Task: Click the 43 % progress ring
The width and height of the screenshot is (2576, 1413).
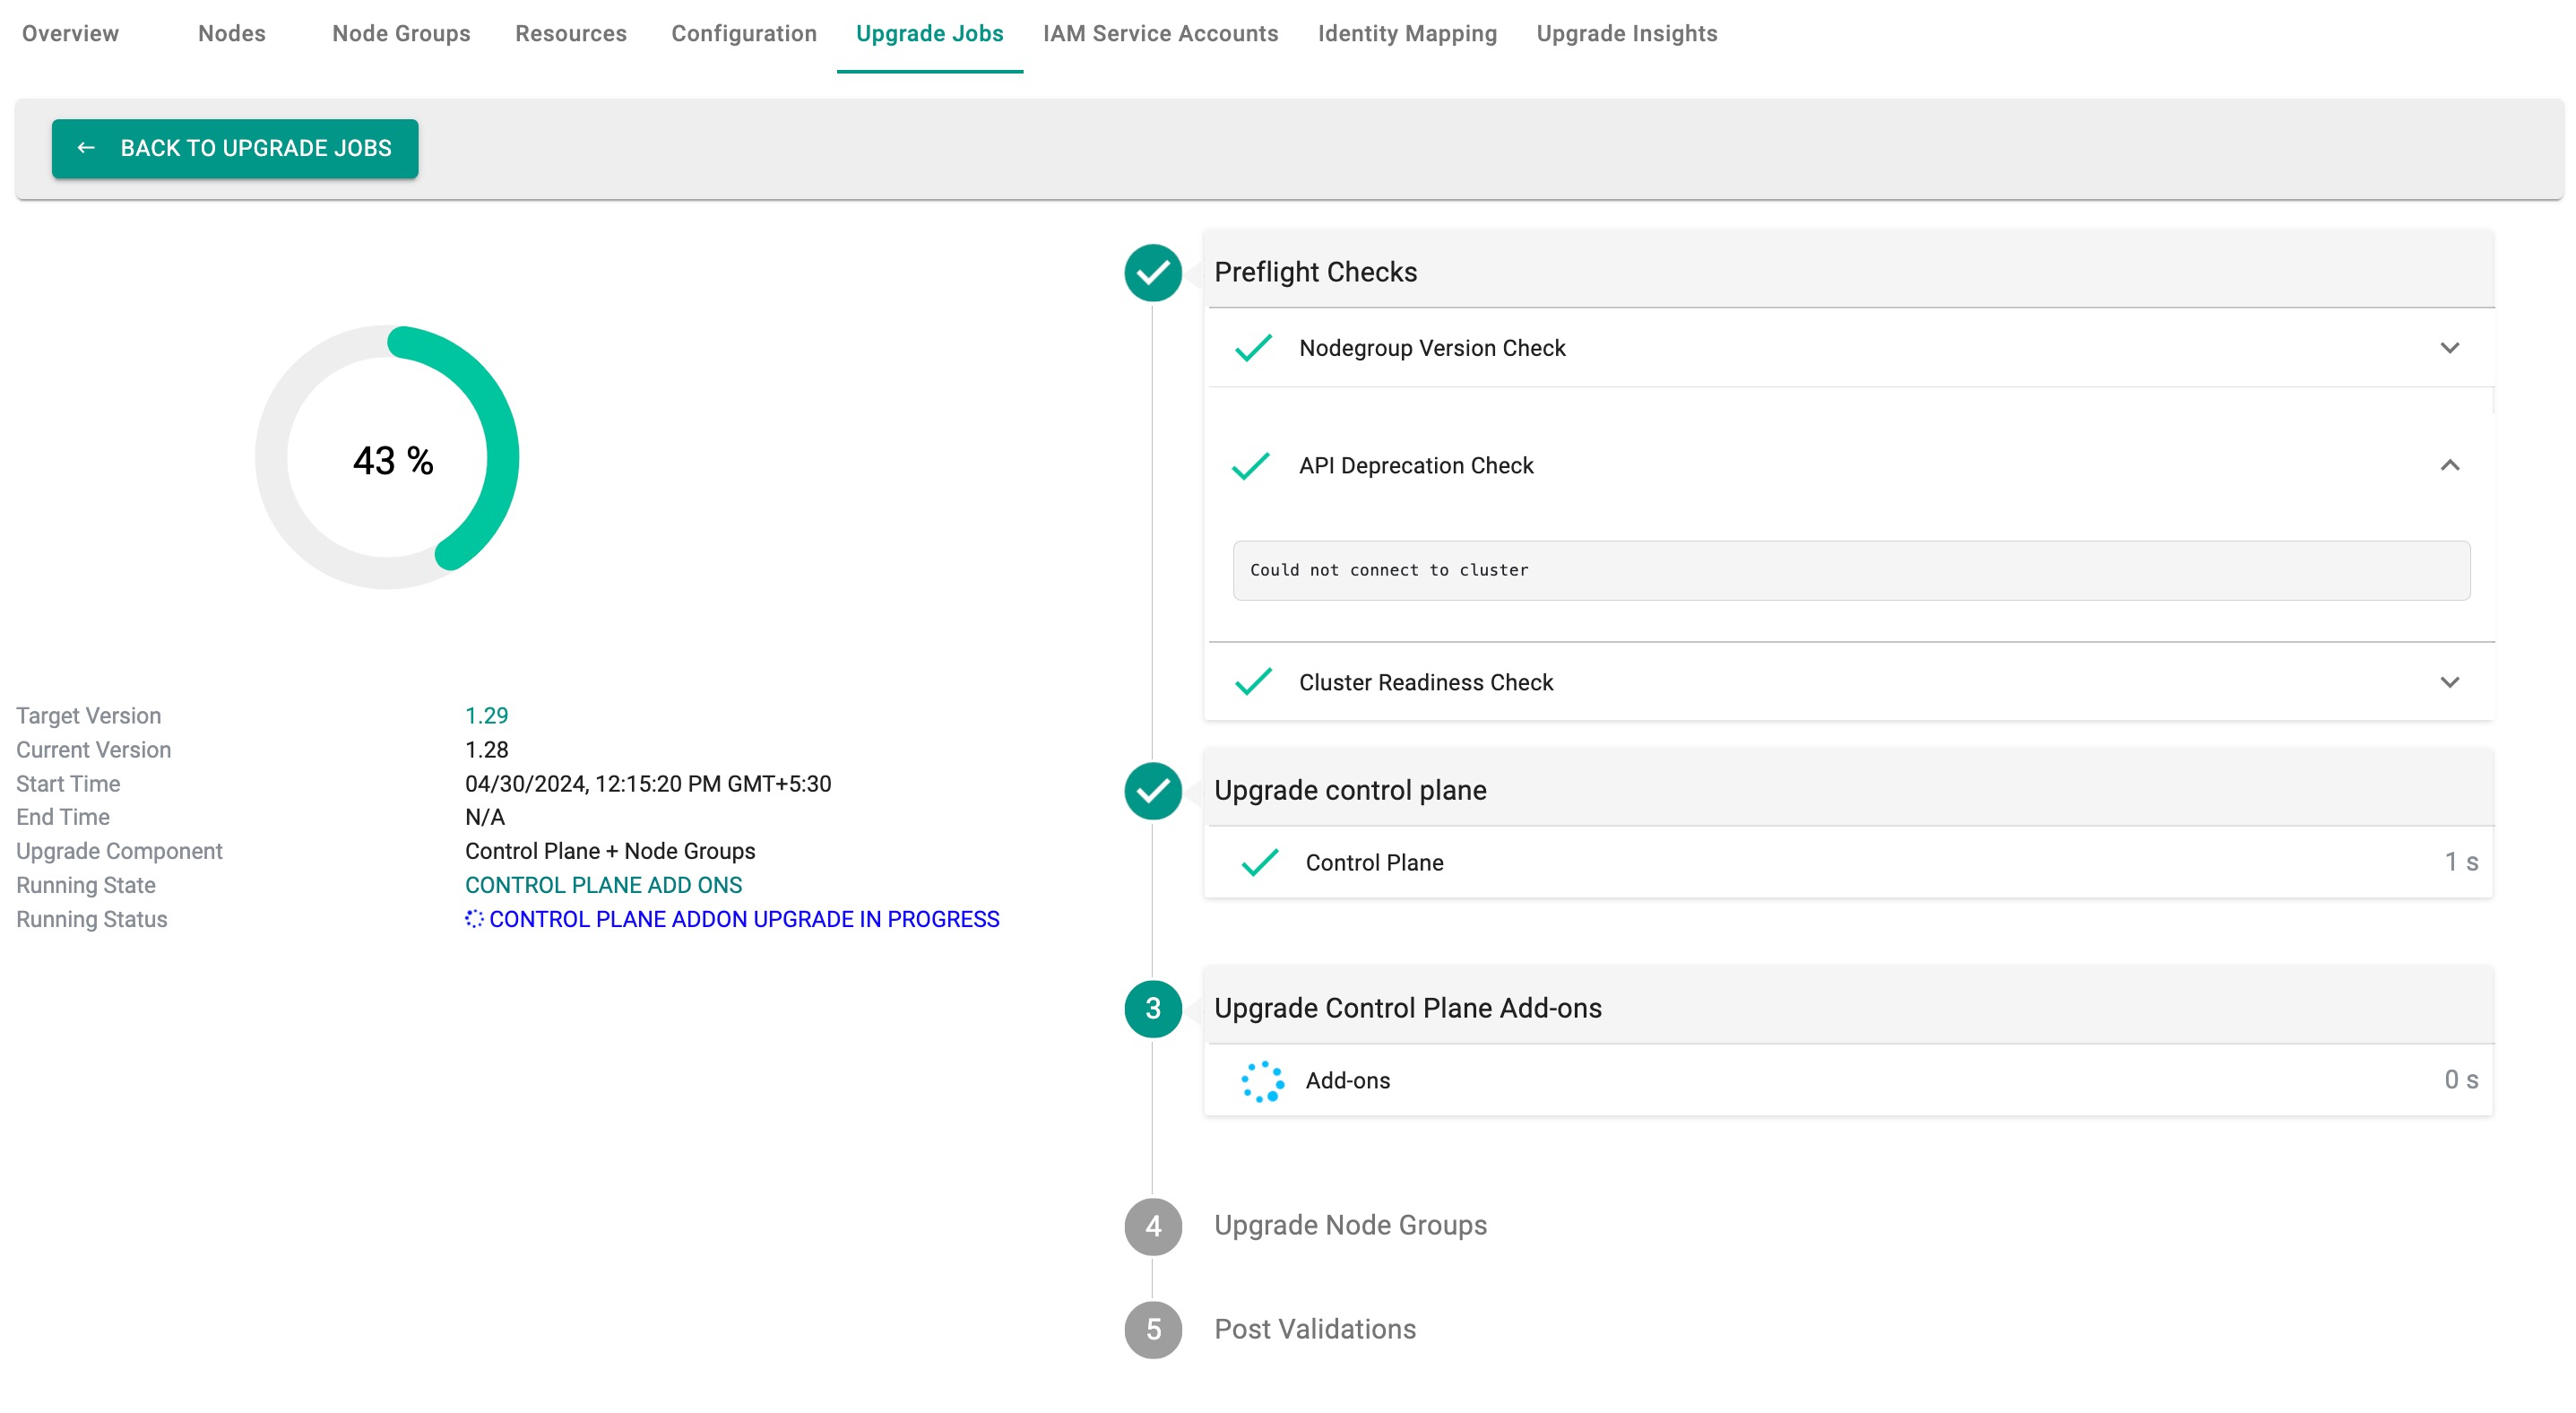Action: (387, 457)
